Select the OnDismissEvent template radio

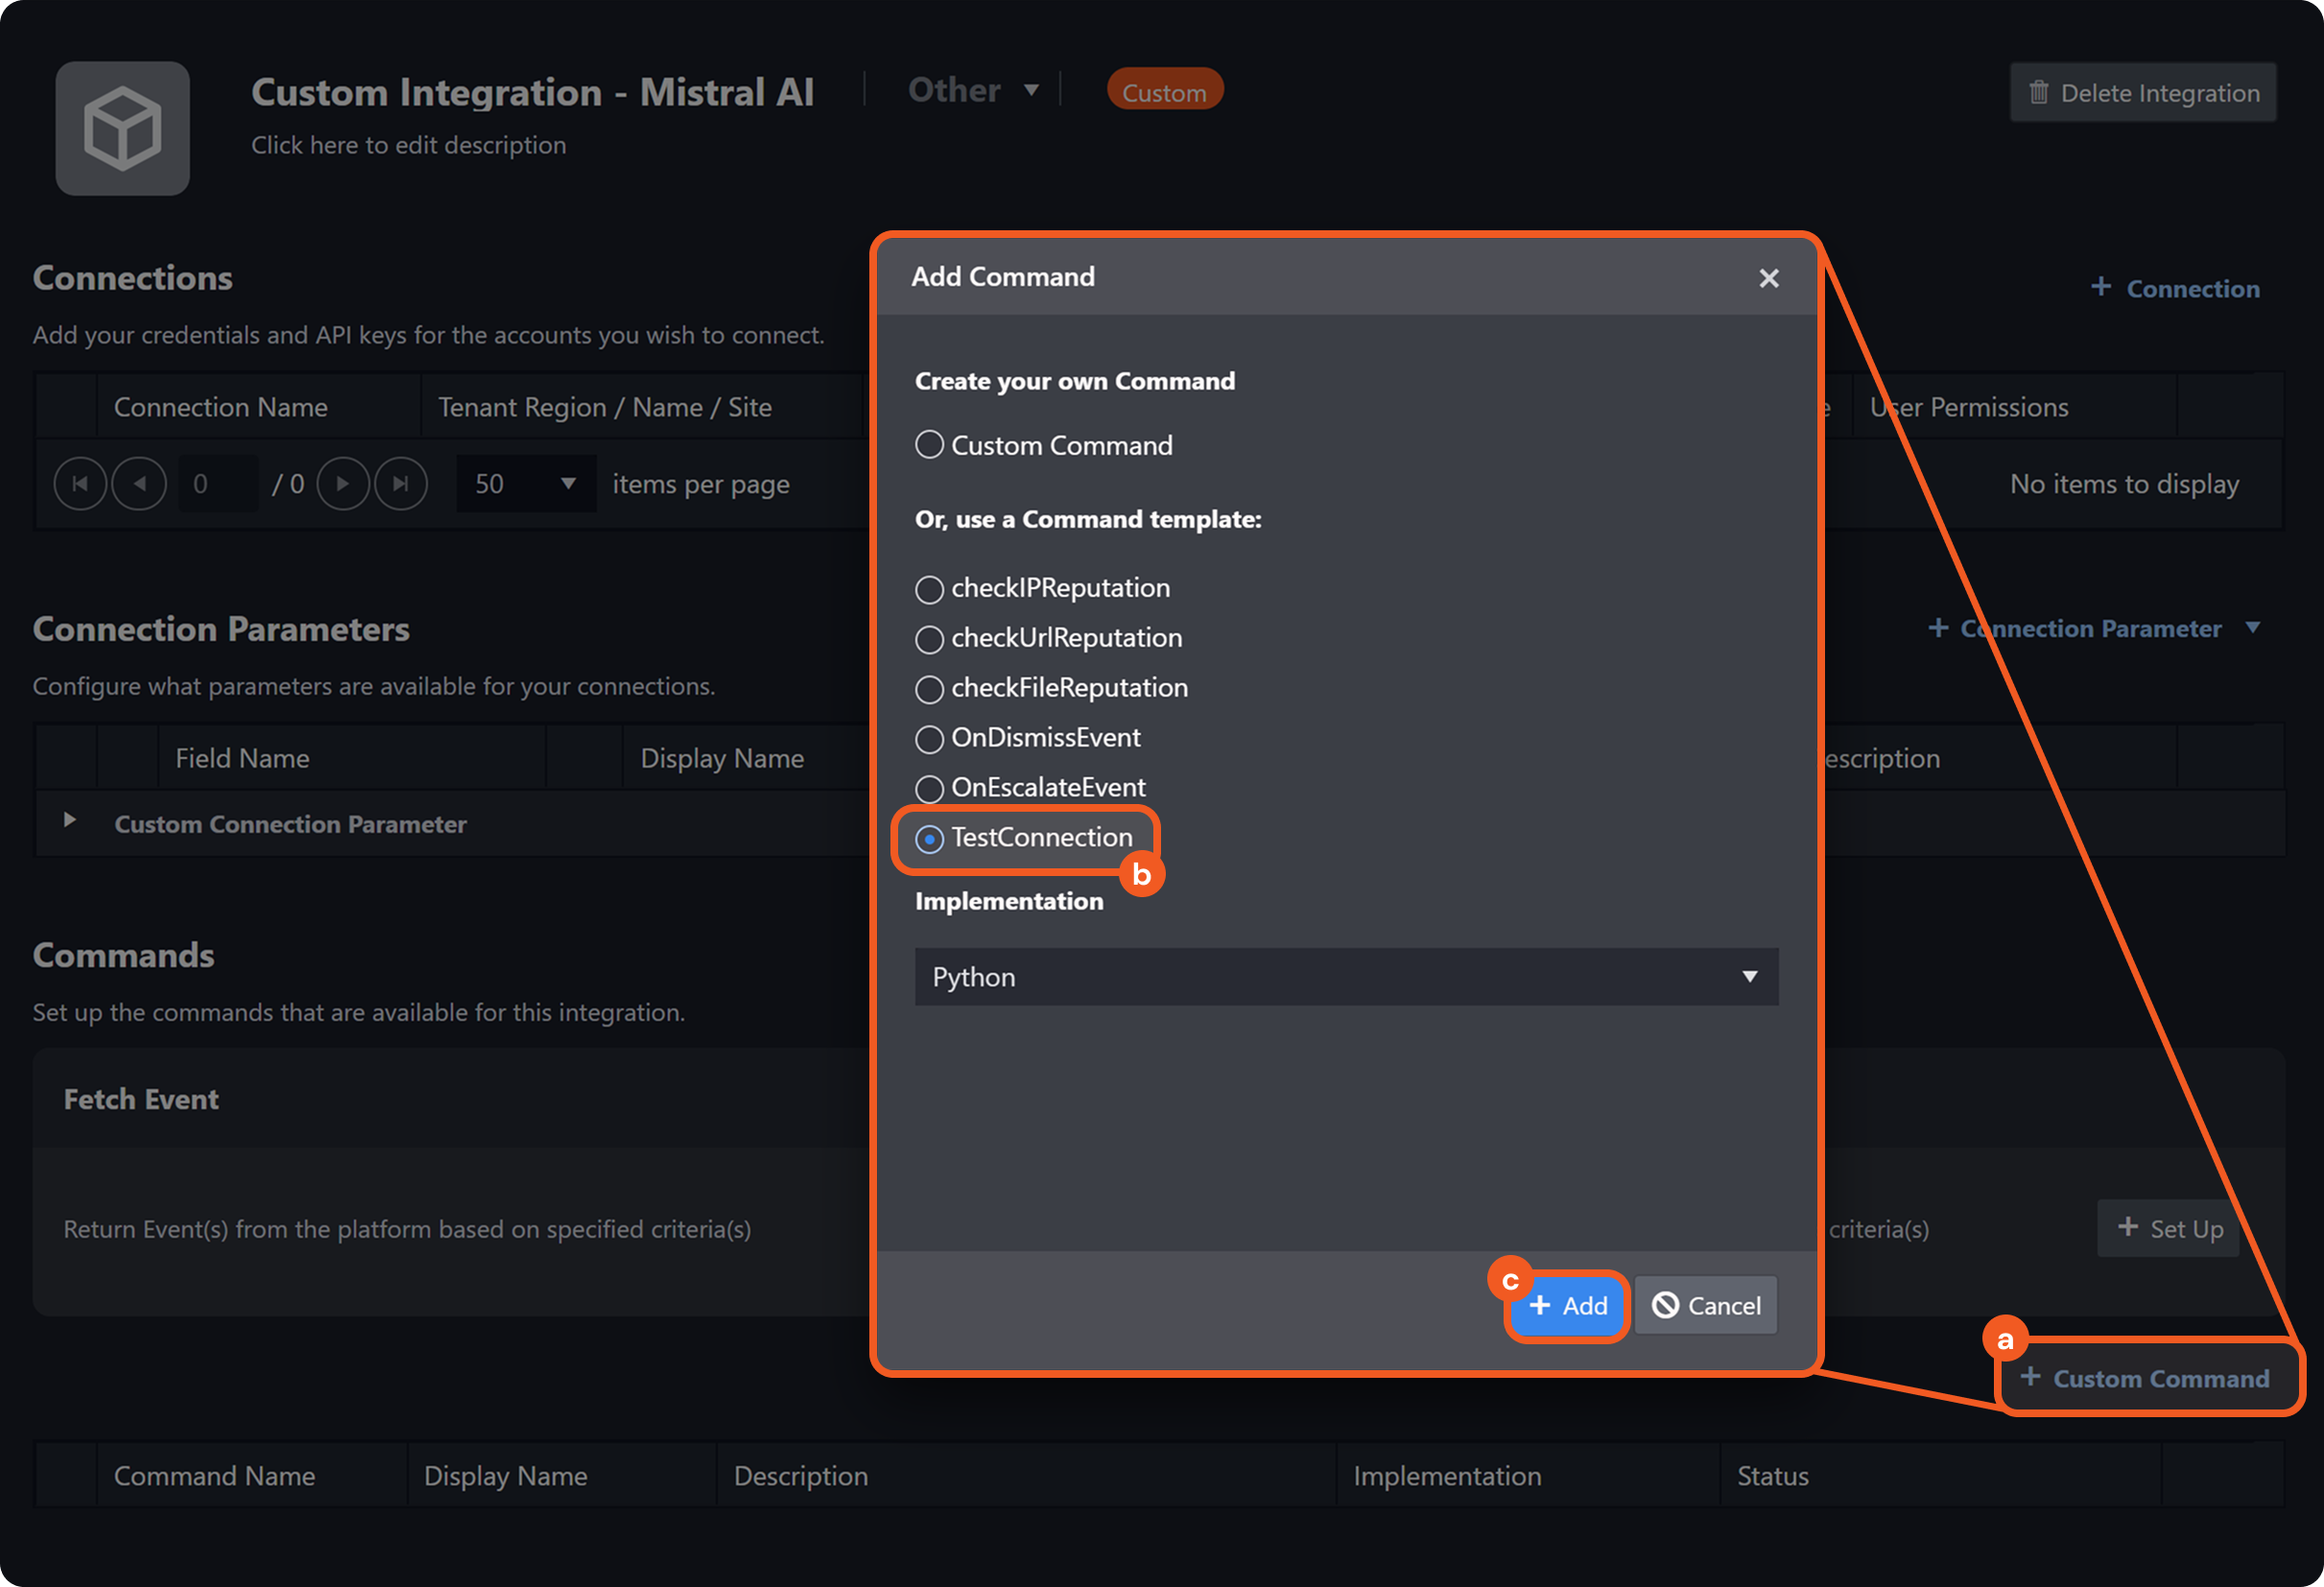(x=929, y=739)
